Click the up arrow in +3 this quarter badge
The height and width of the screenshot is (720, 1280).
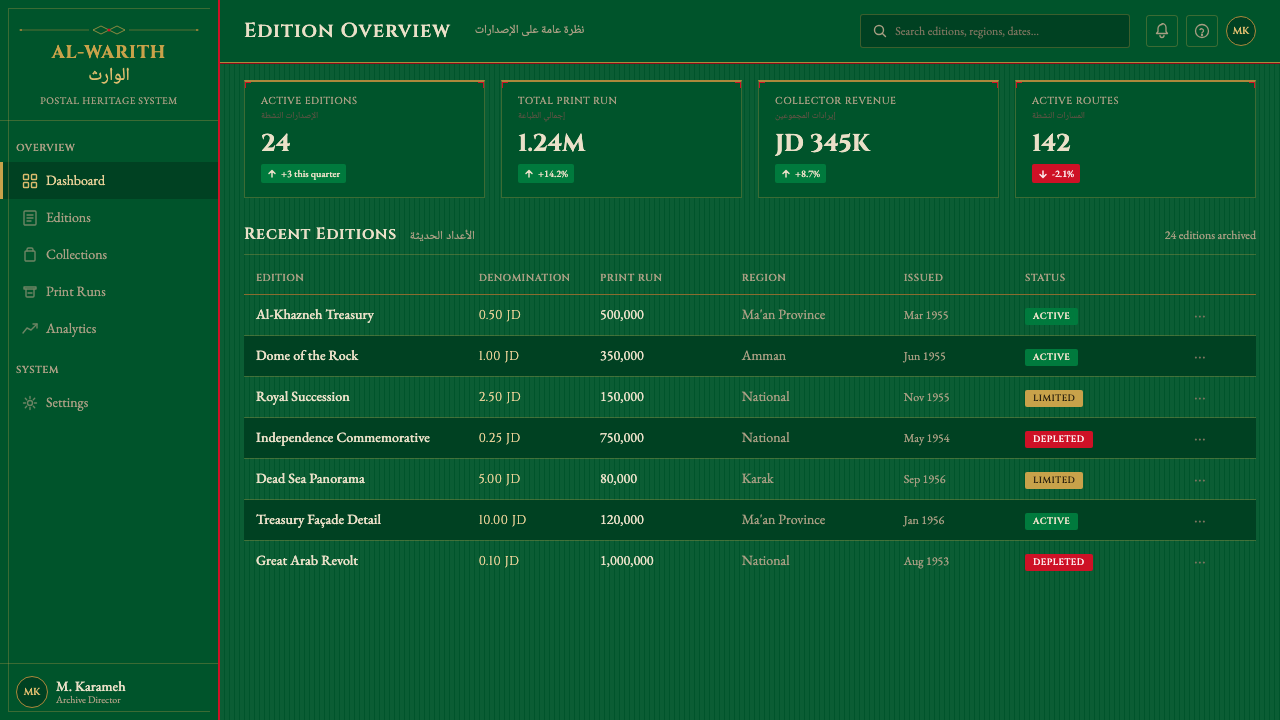coord(272,174)
